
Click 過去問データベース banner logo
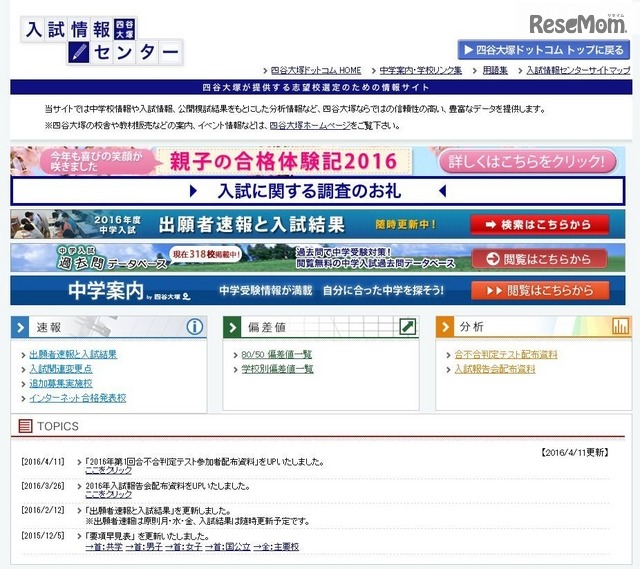pyautogui.click(x=111, y=258)
